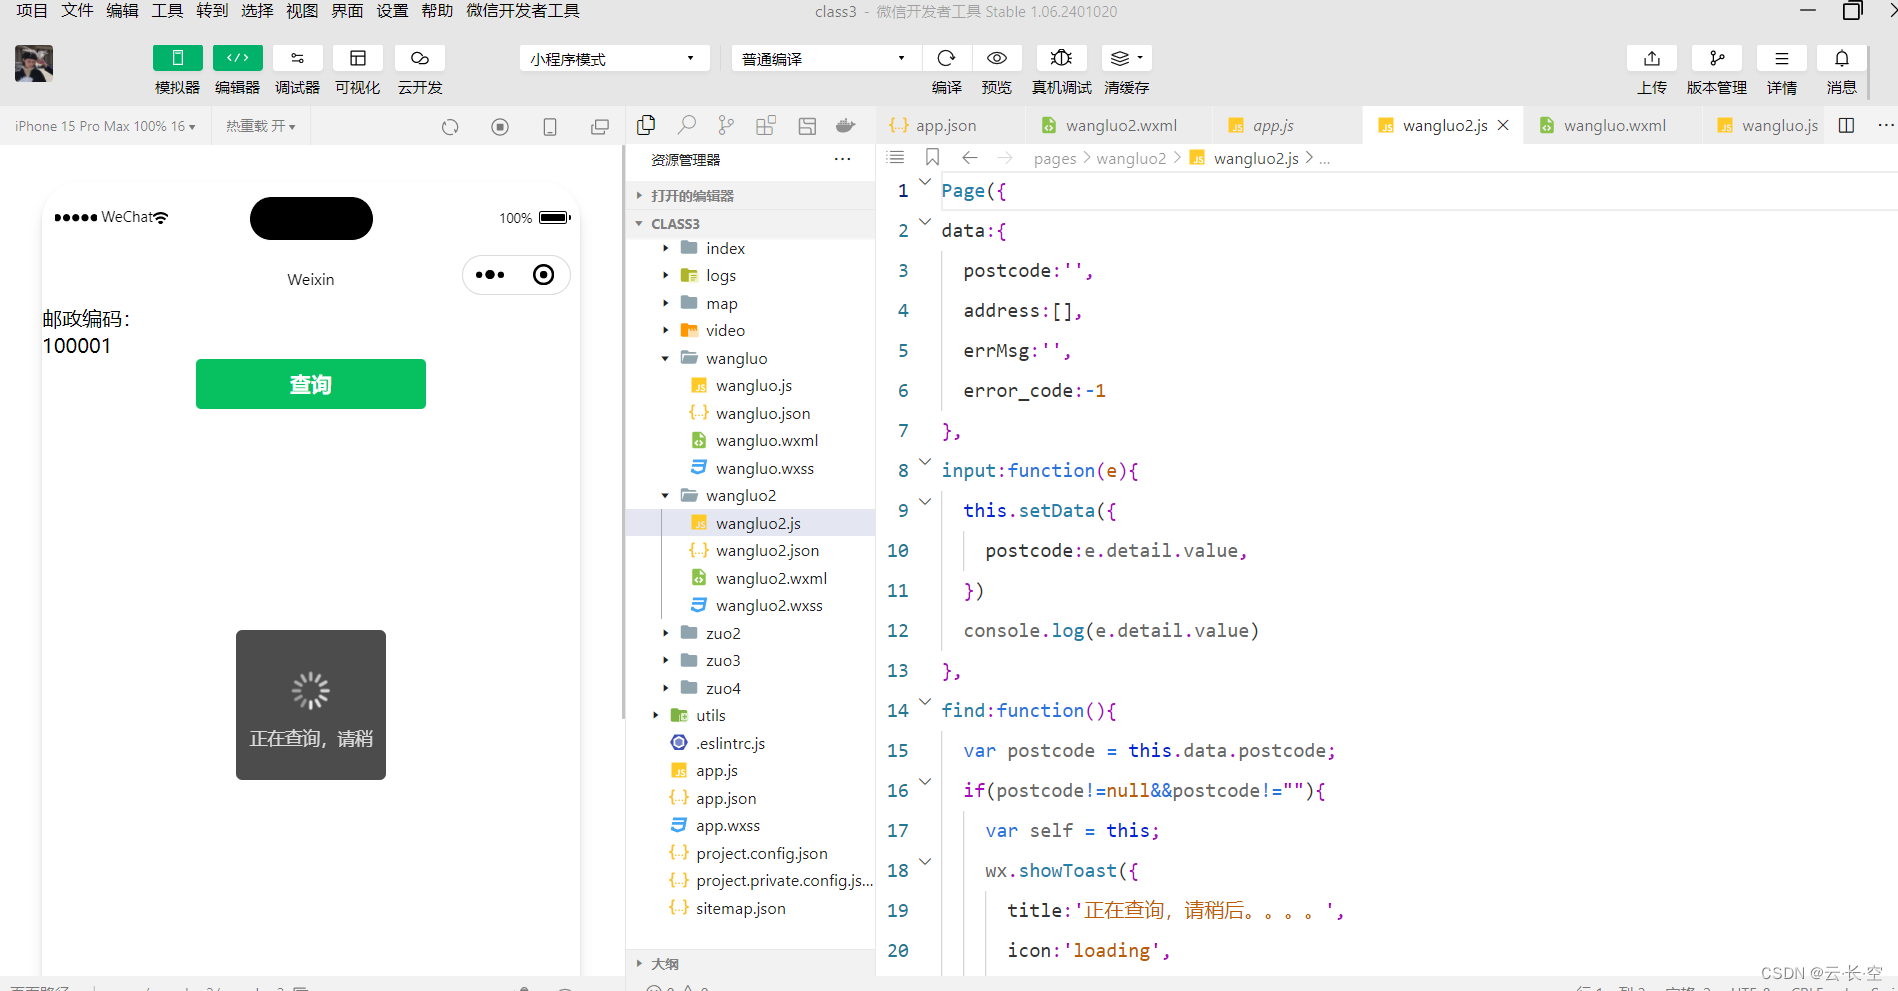The width and height of the screenshot is (1898, 991).
Task: Click the green query button in simulator
Action: tap(311, 384)
